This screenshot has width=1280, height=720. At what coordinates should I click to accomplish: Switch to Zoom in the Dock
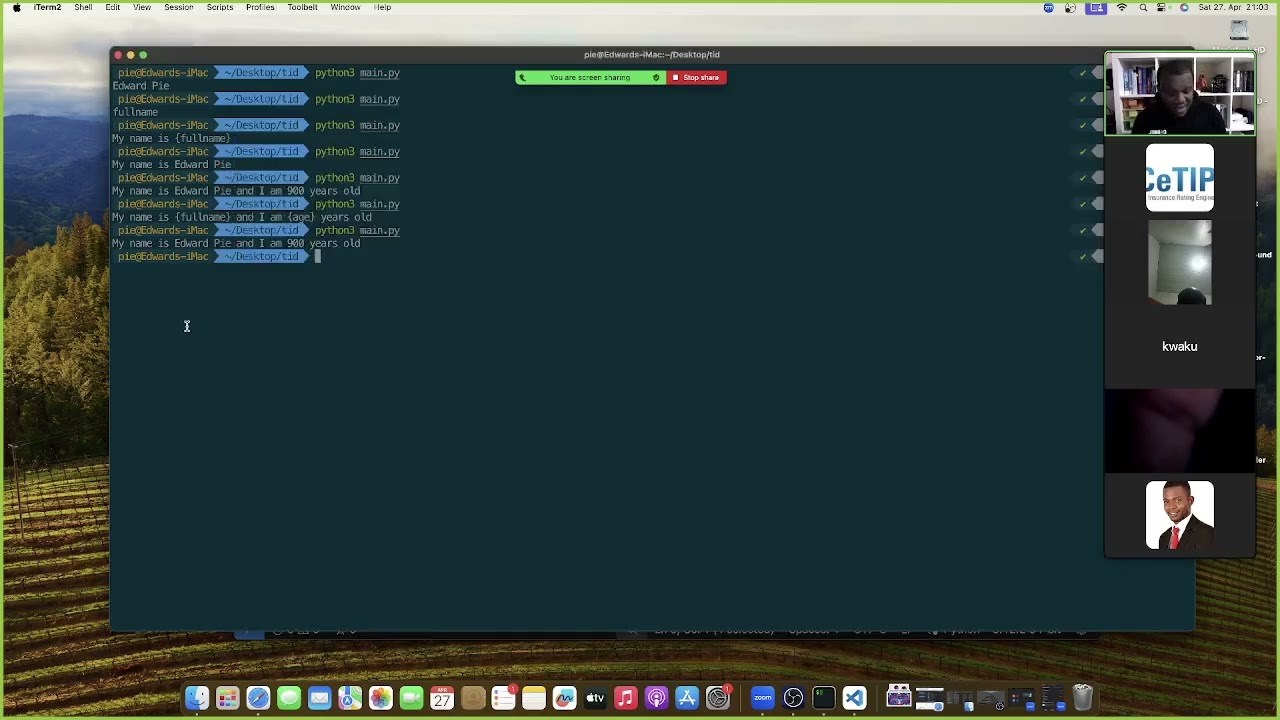pyautogui.click(x=763, y=697)
